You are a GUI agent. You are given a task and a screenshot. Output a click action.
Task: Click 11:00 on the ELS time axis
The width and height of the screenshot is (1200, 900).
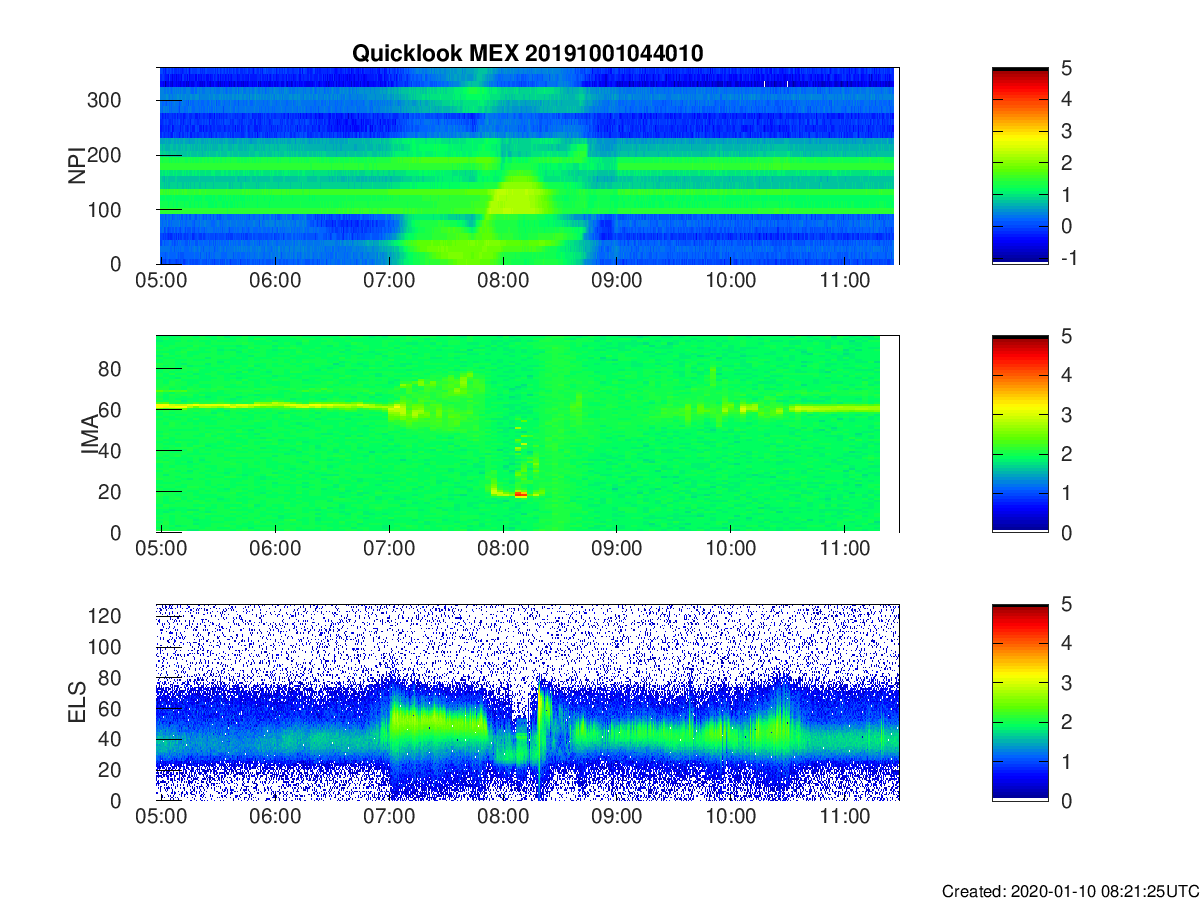coord(845,818)
